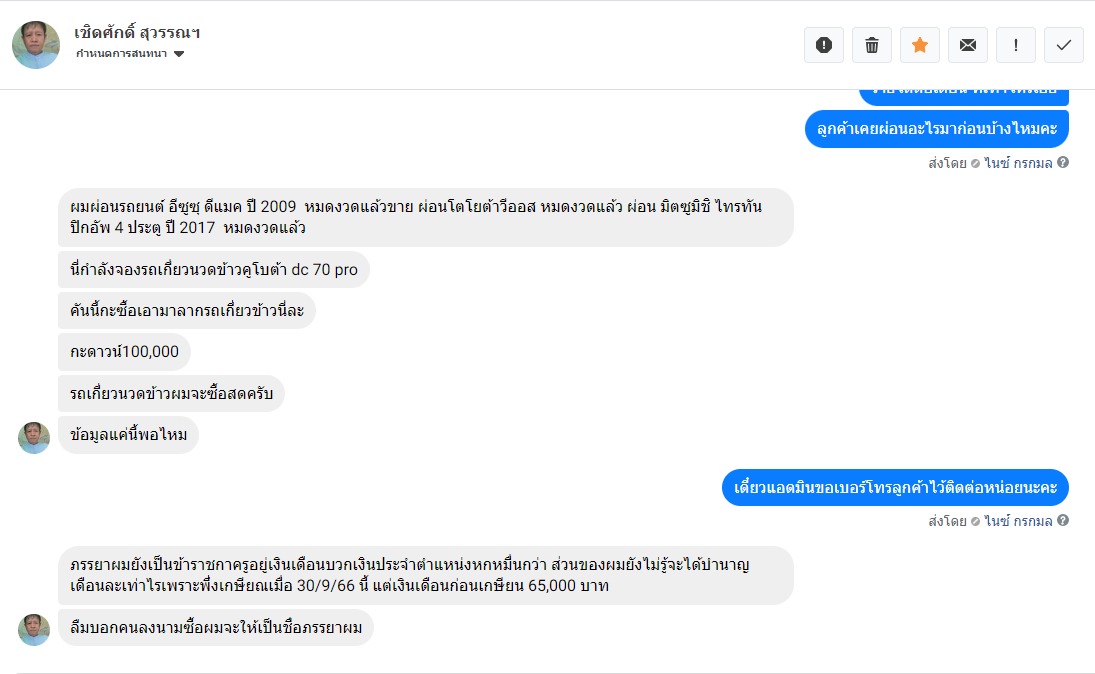The image size is (1095, 674).
Task: Delete conversation with the trash icon
Action: 872,45
